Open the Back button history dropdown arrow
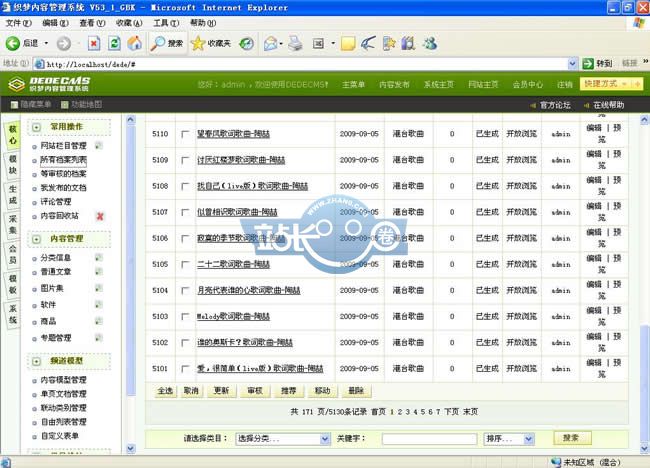Screen dimensions: 650x468 [46, 43]
